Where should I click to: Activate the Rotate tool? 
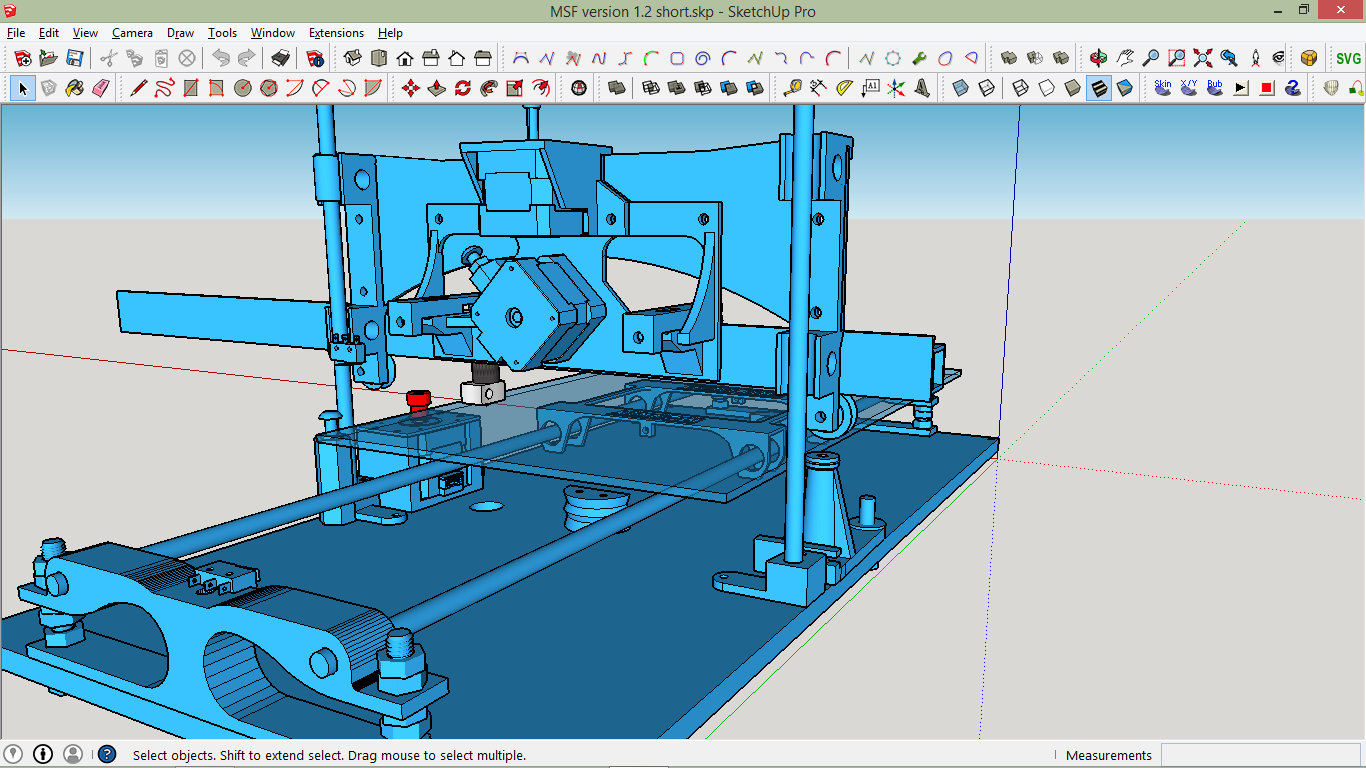pyautogui.click(x=463, y=88)
